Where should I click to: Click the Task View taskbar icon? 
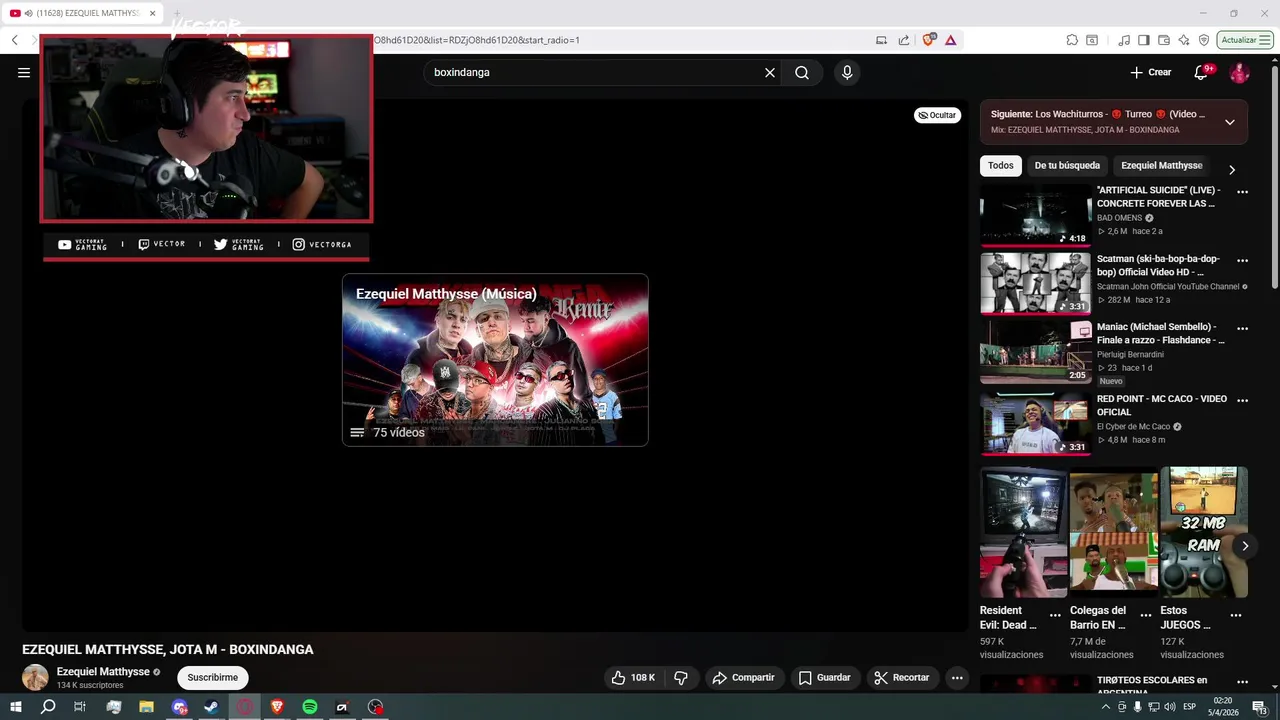[x=80, y=707]
